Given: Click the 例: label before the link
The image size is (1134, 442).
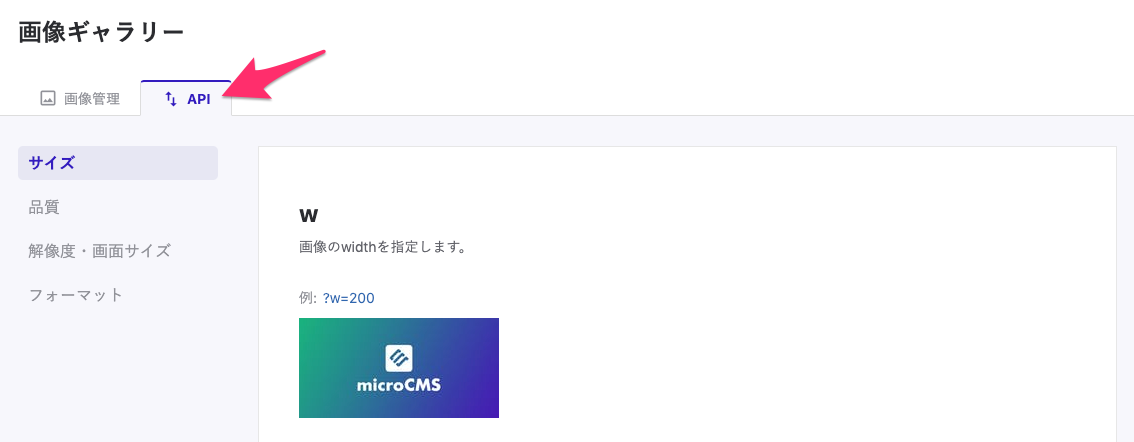Looking at the screenshot, I should pos(308,298).
